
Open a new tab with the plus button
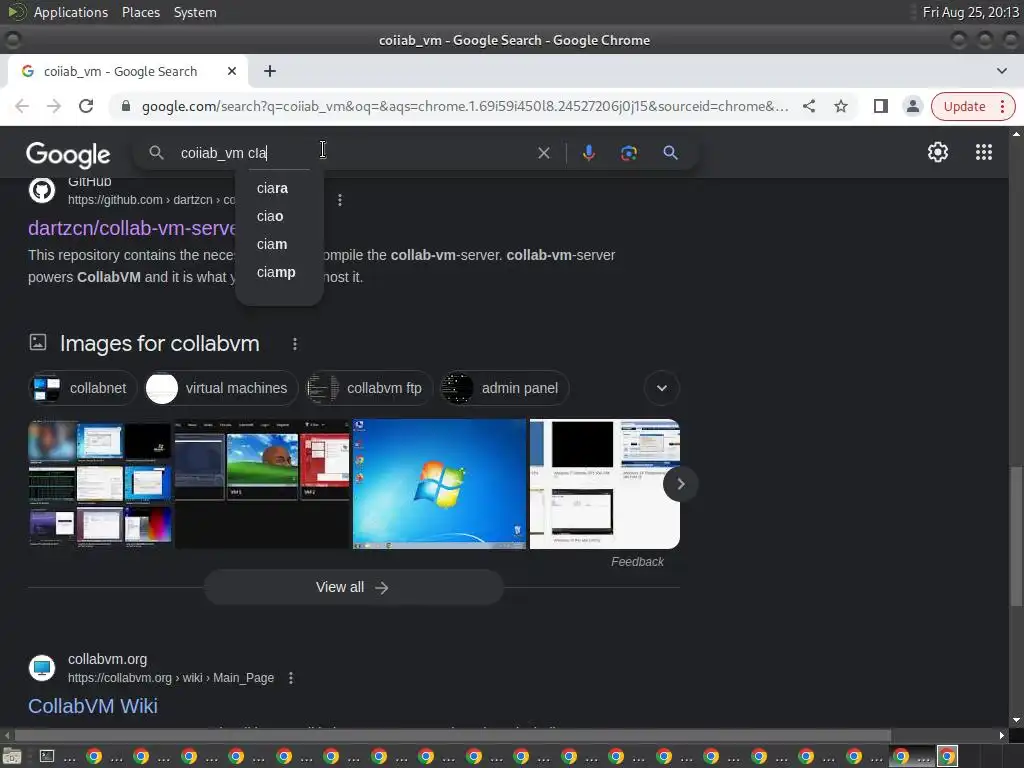pos(270,71)
